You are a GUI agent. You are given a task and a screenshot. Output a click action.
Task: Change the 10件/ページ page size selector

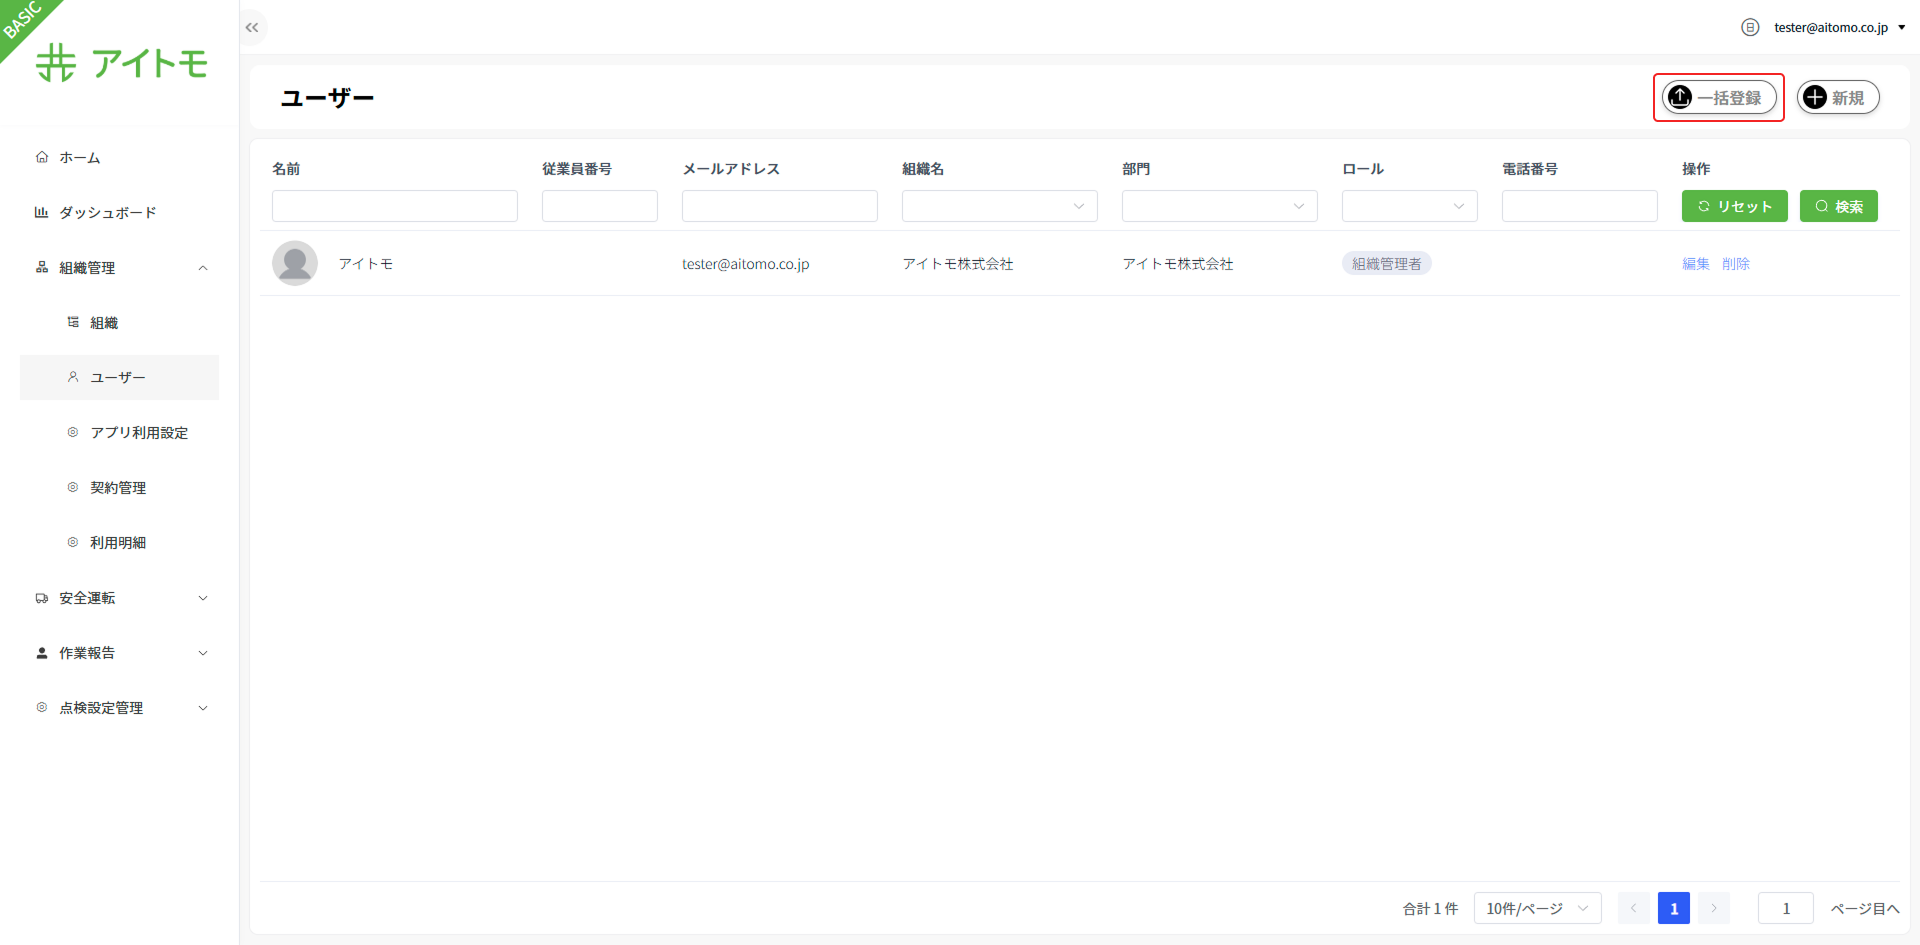point(1537,908)
